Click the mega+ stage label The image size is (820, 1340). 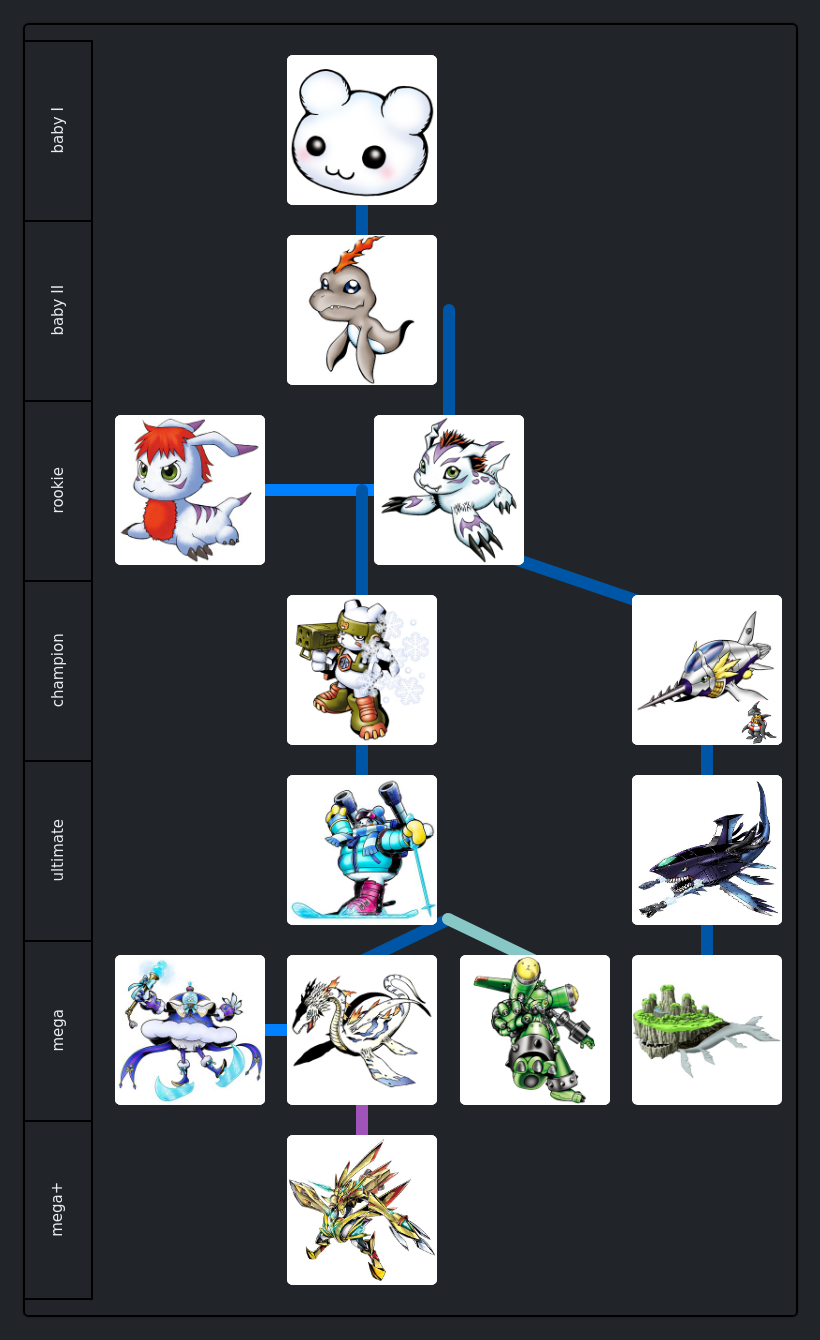(58, 1210)
